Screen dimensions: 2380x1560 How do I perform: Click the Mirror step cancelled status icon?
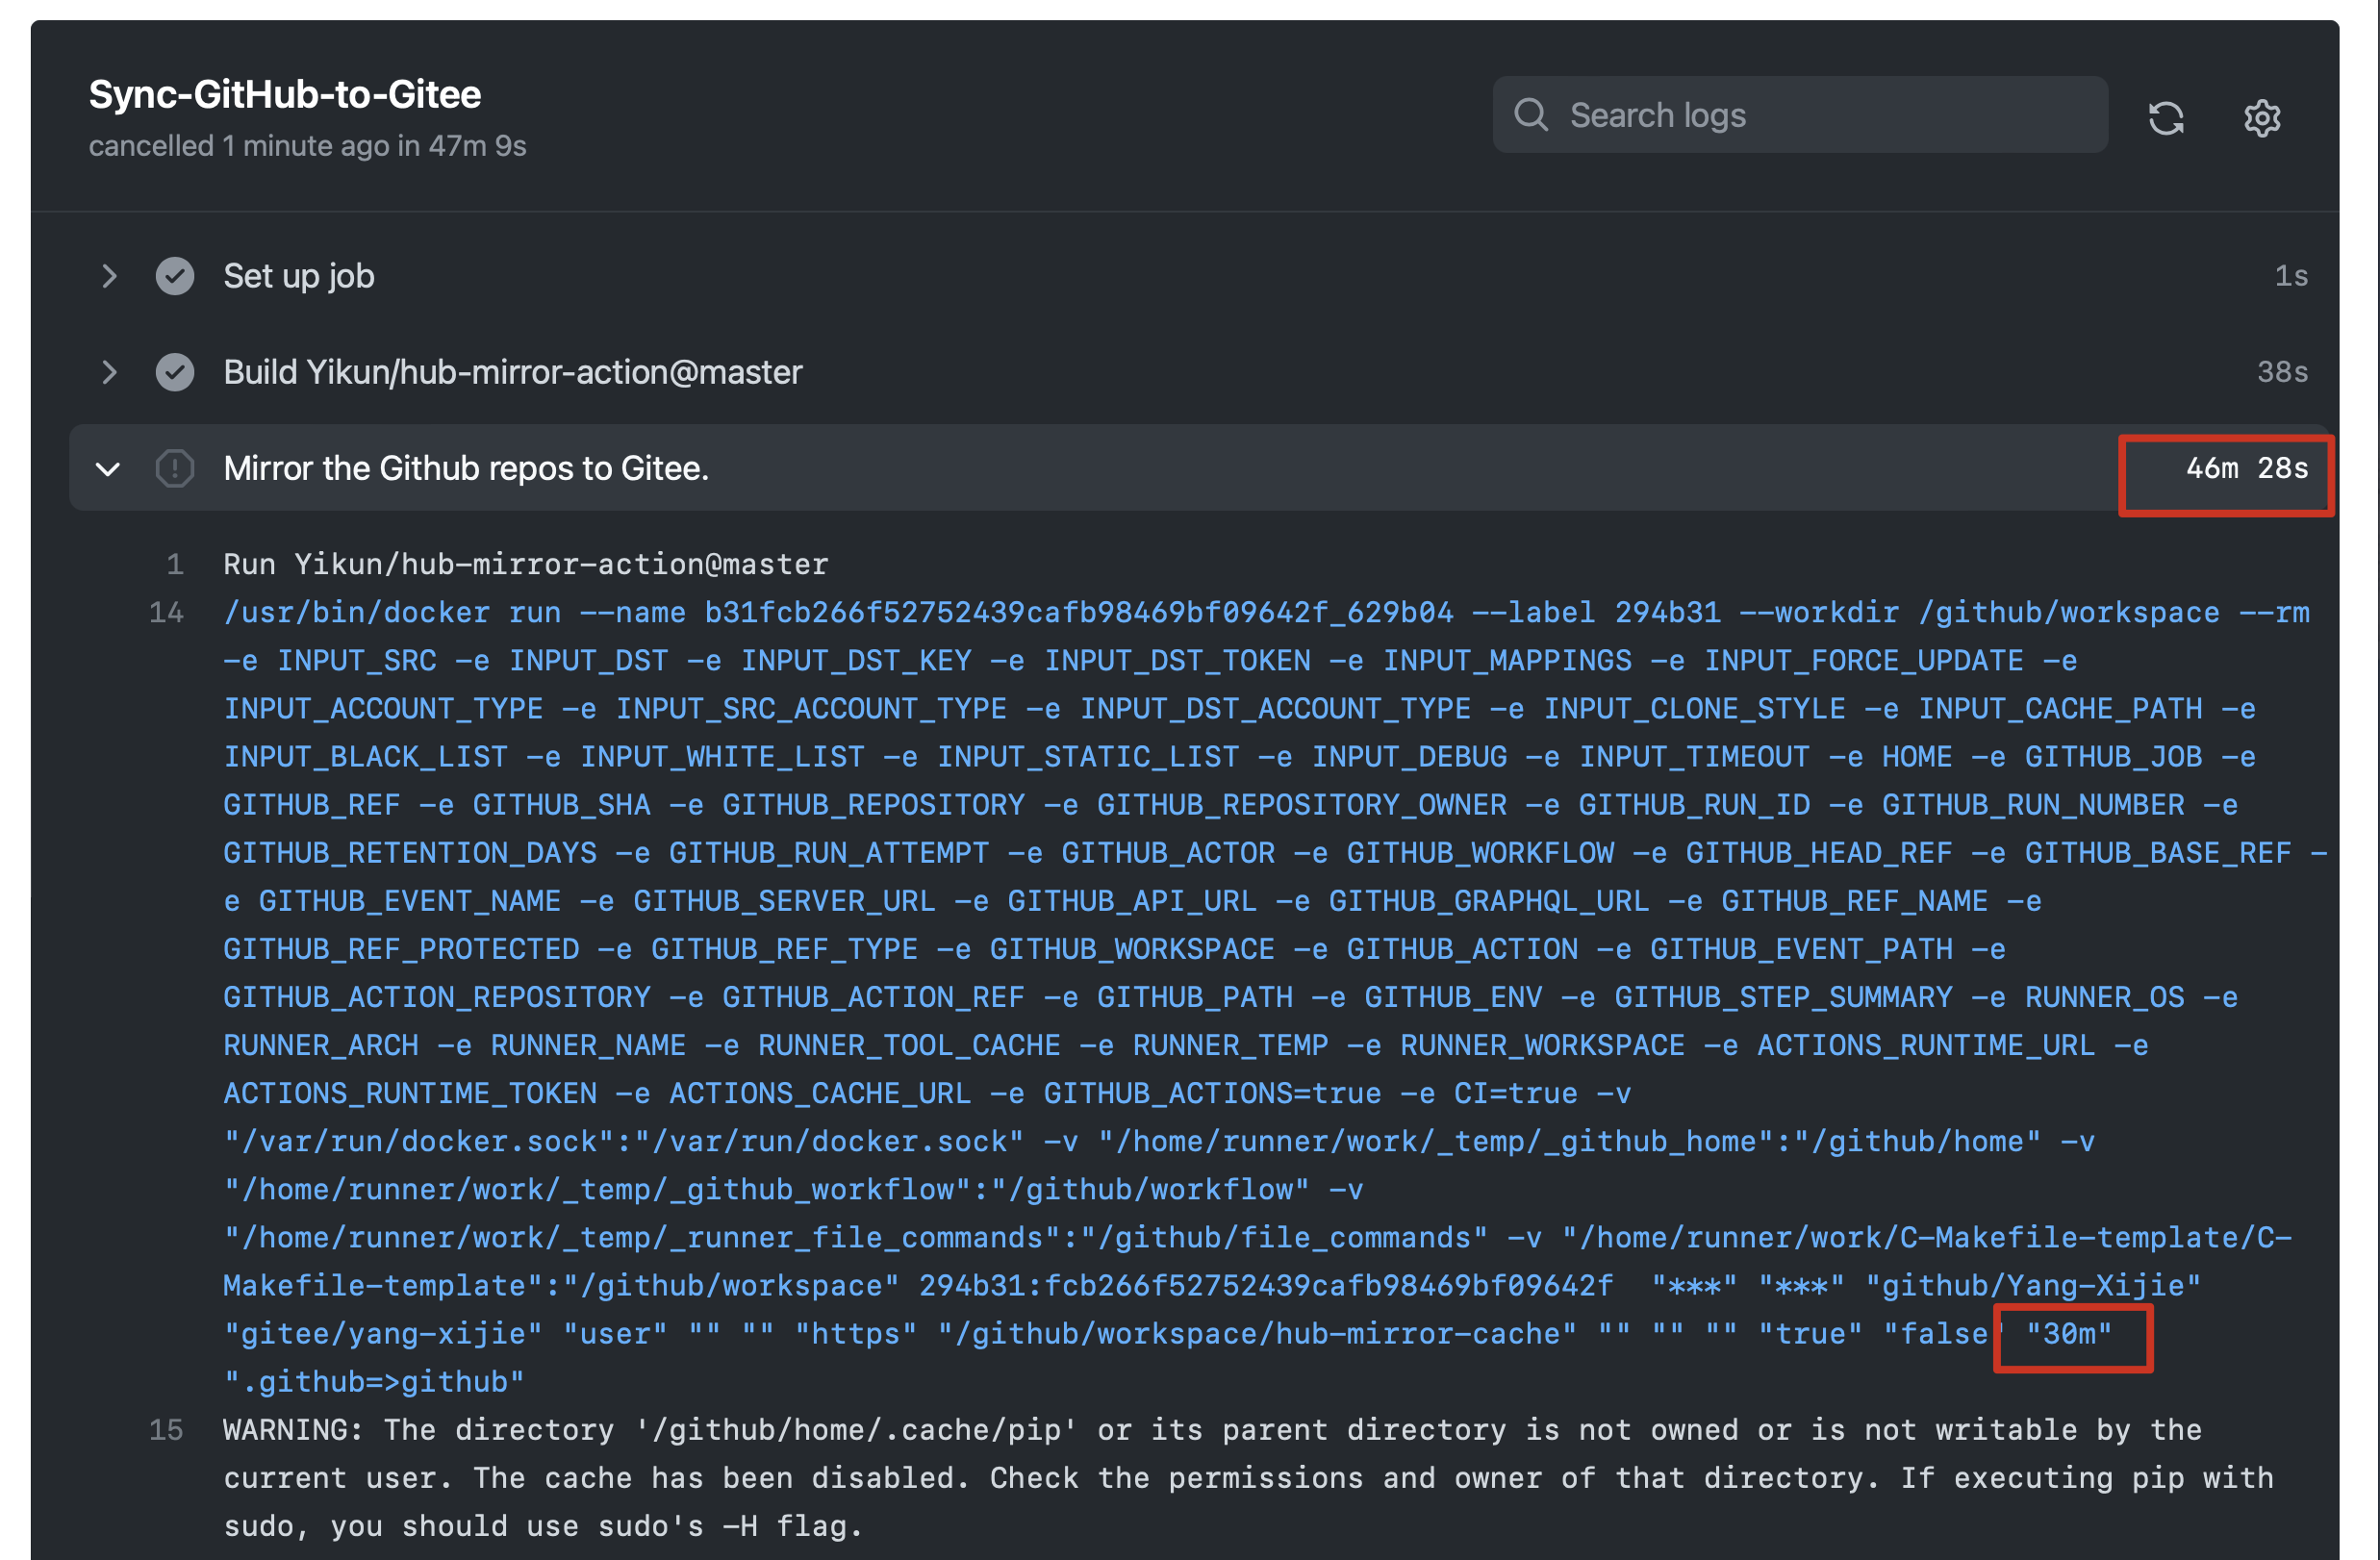coord(175,468)
